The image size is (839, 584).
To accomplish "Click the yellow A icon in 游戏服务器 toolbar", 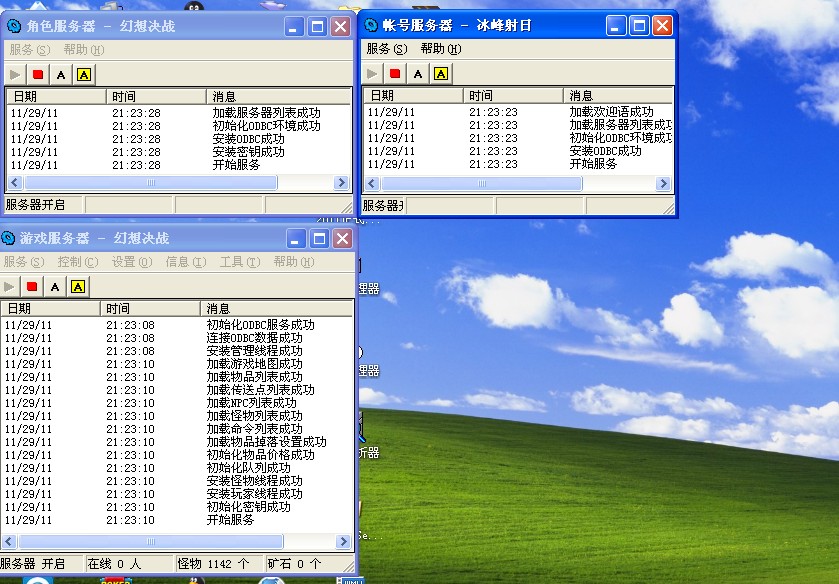I will 78,287.
